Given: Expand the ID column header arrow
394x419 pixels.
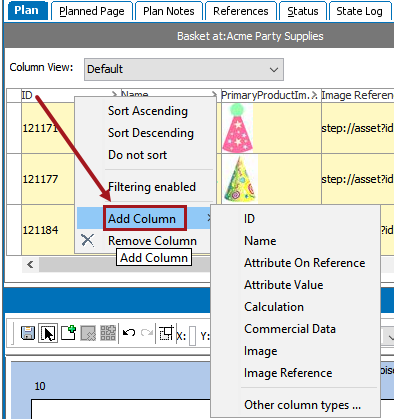Looking at the screenshot, I should click(115, 95).
